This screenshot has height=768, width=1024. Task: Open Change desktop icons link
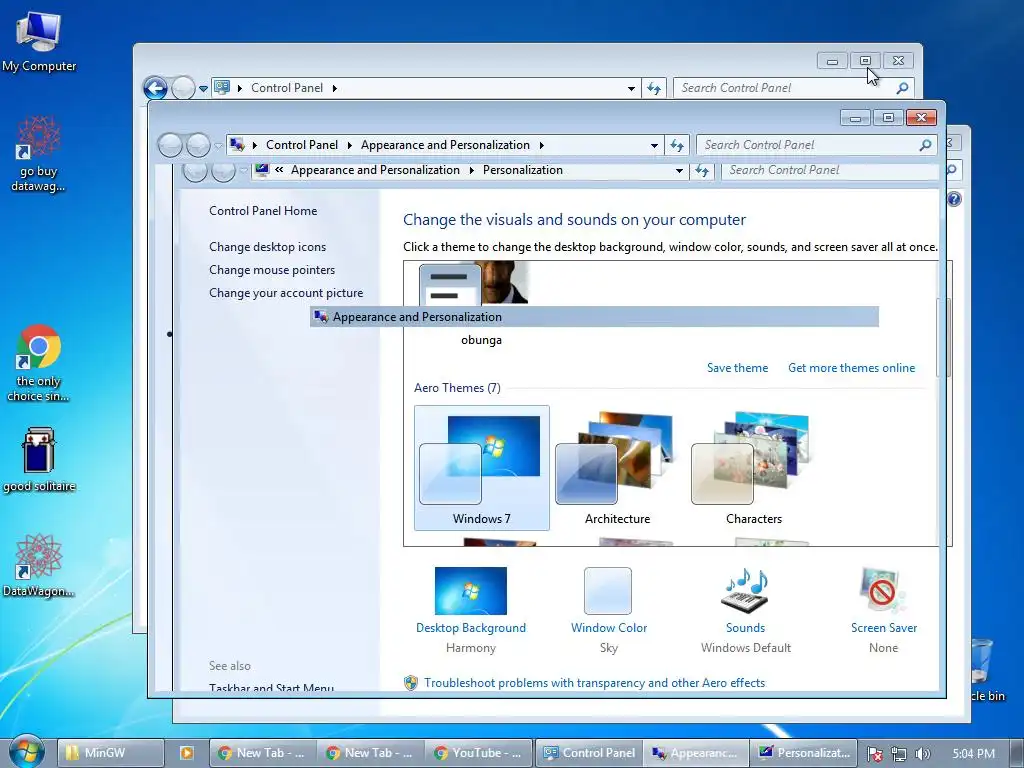coord(267,247)
